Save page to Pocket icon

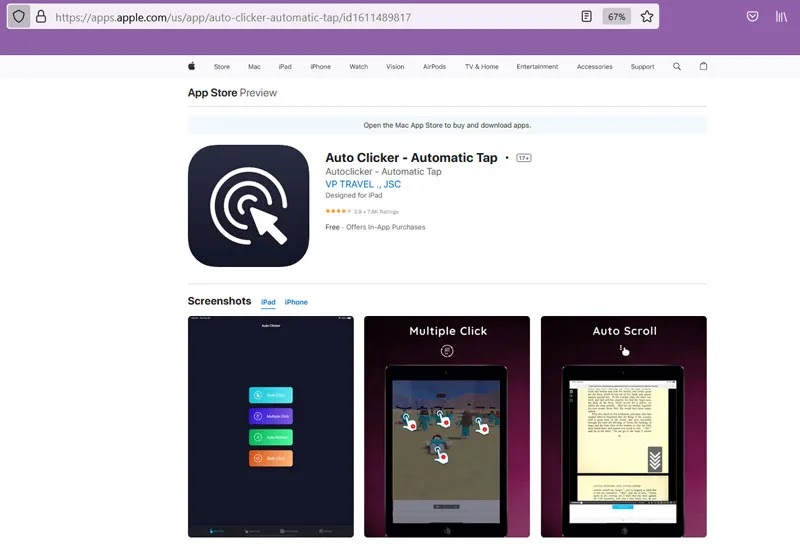click(x=752, y=16)
